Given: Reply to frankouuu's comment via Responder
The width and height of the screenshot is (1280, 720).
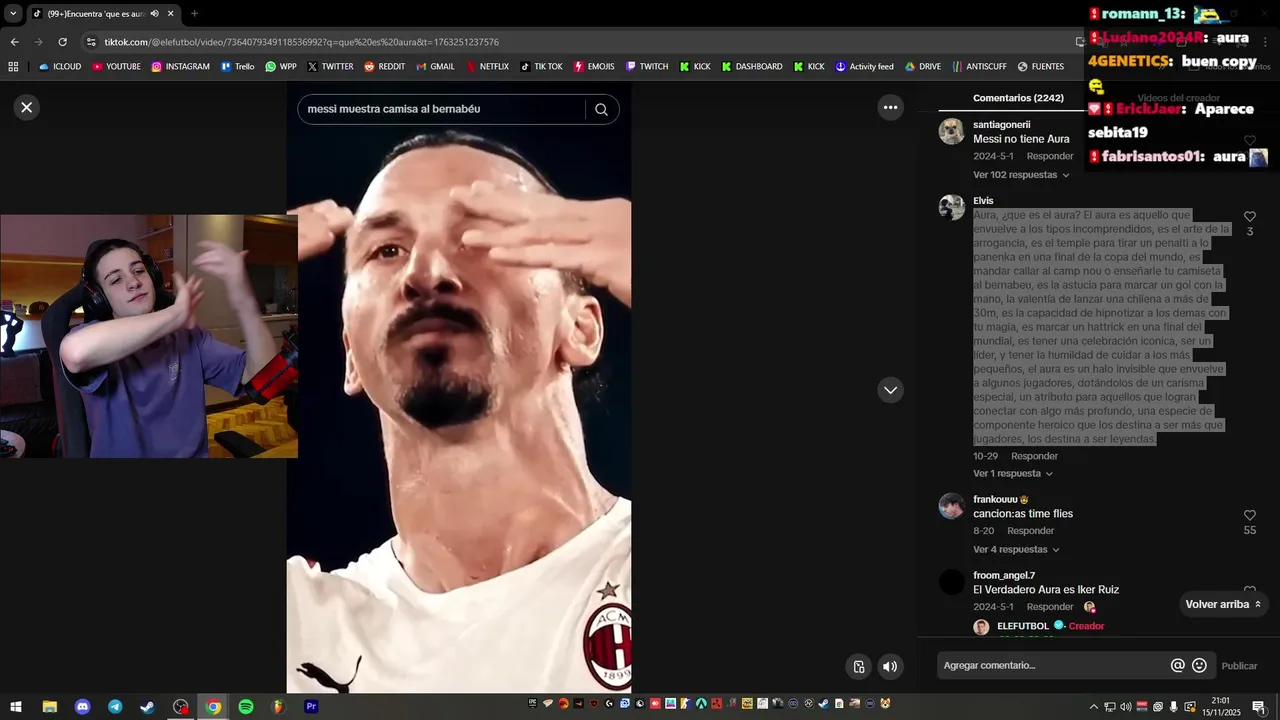Looking at the screenshot, I should coord(1030,531).
